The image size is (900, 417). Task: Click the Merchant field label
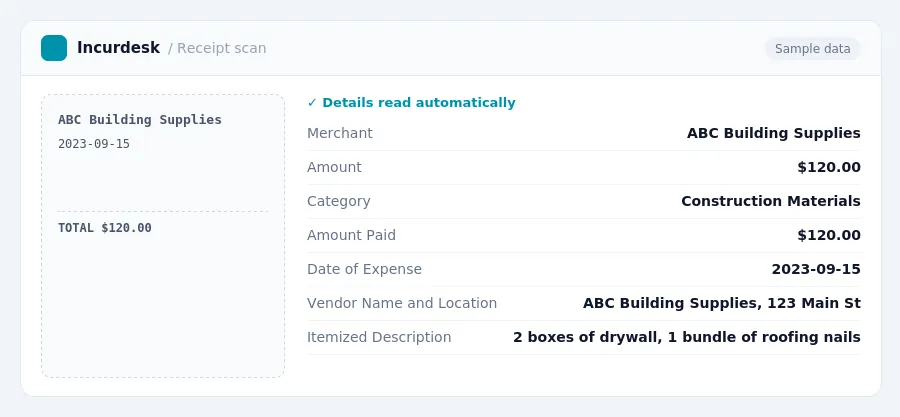(340, 133)
